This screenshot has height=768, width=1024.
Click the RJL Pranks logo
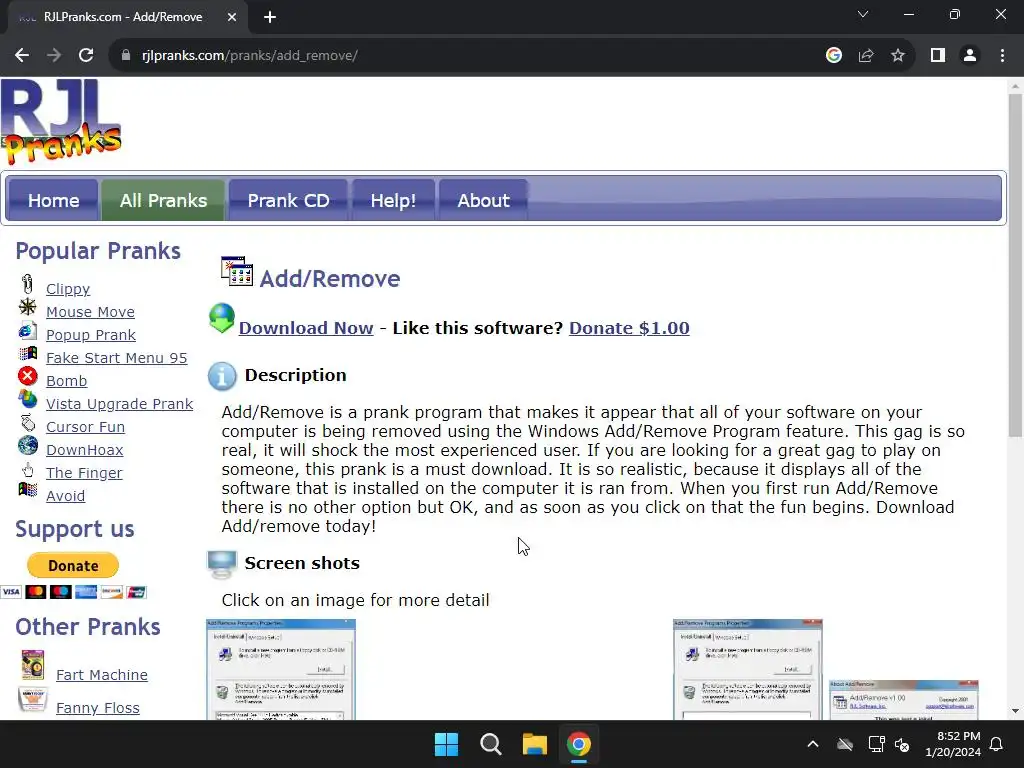click(61, 121)
